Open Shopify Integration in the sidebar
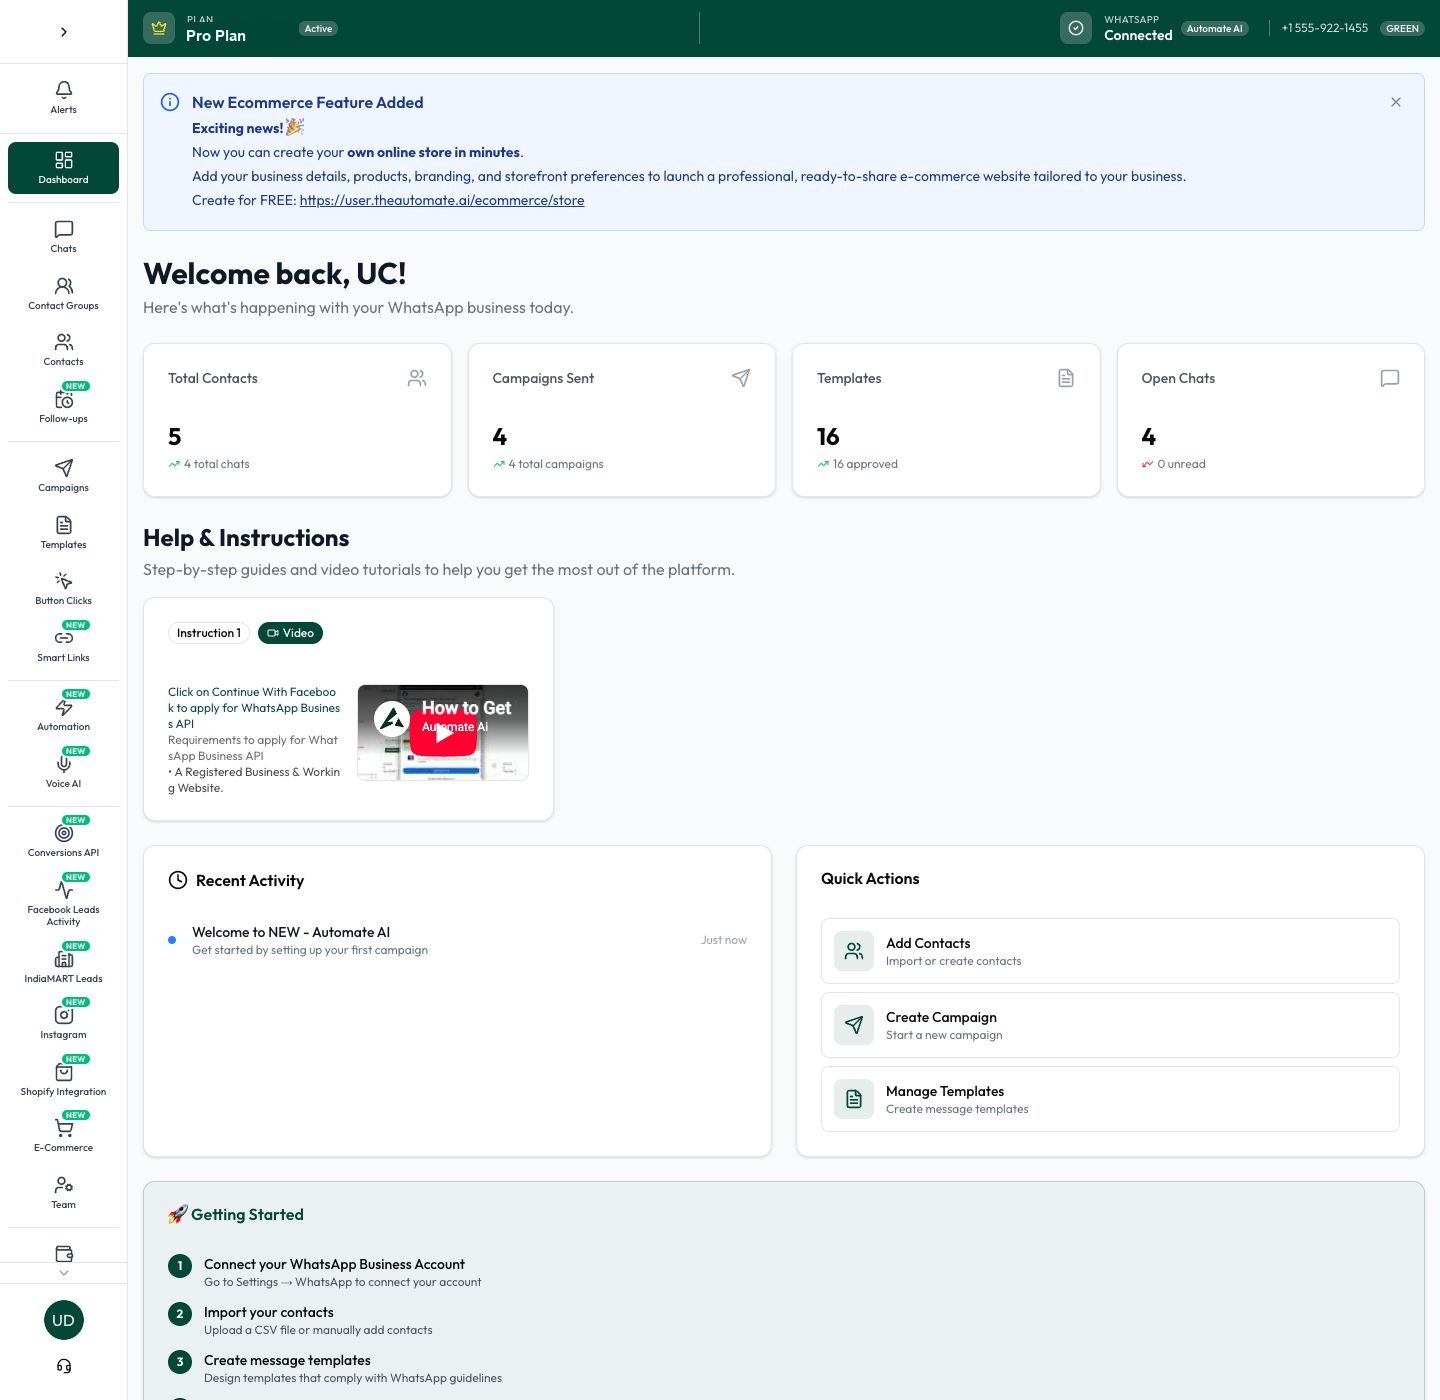The width and height of the screenshot is (1440, 1400). pos(64,1080)
